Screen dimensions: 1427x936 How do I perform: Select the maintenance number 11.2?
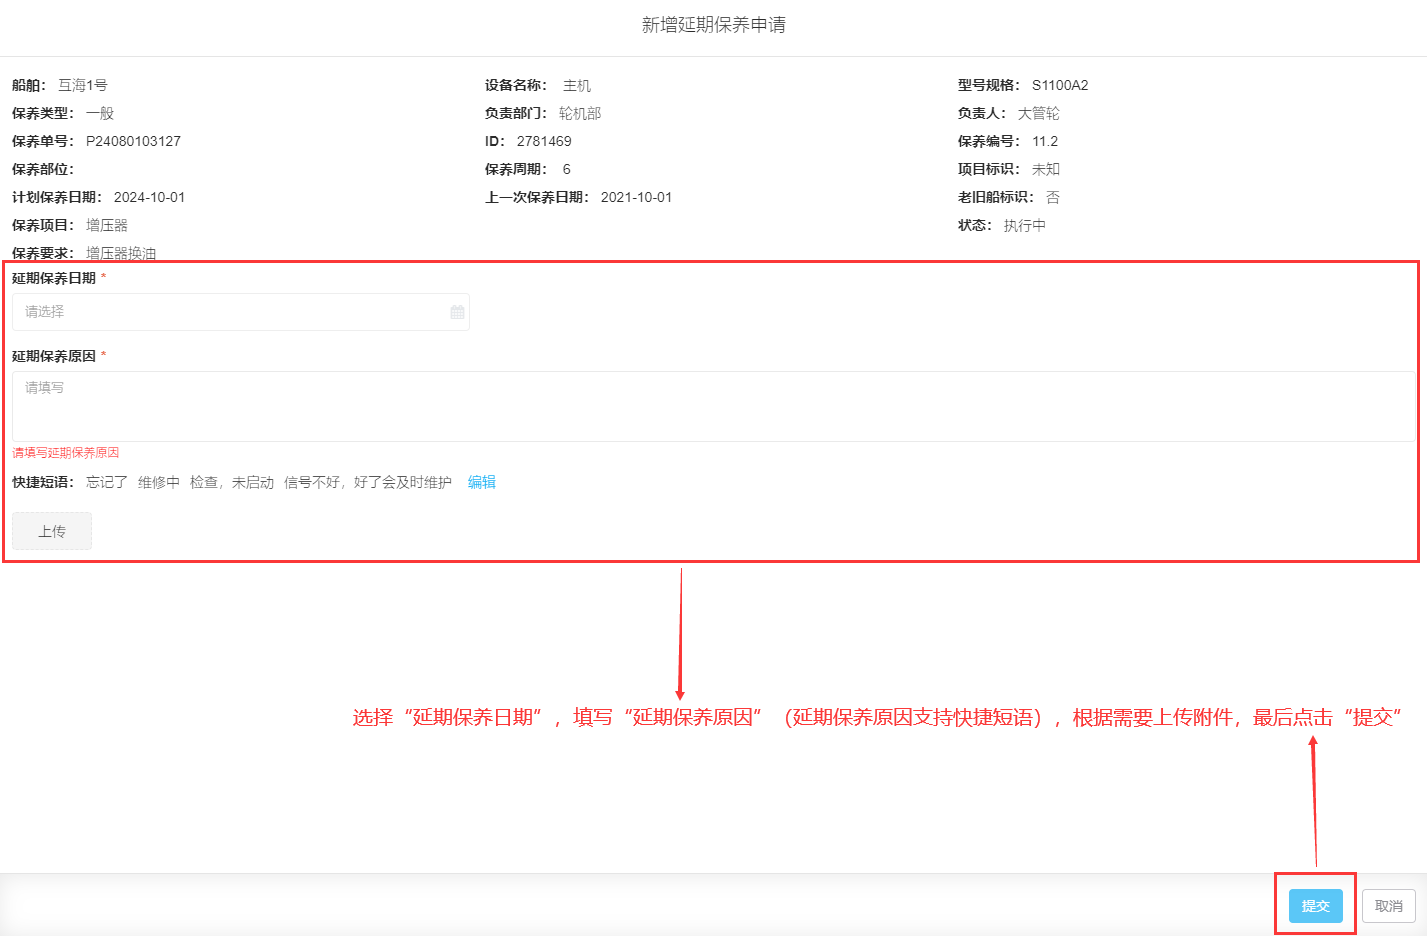(x=1045, y=141)
